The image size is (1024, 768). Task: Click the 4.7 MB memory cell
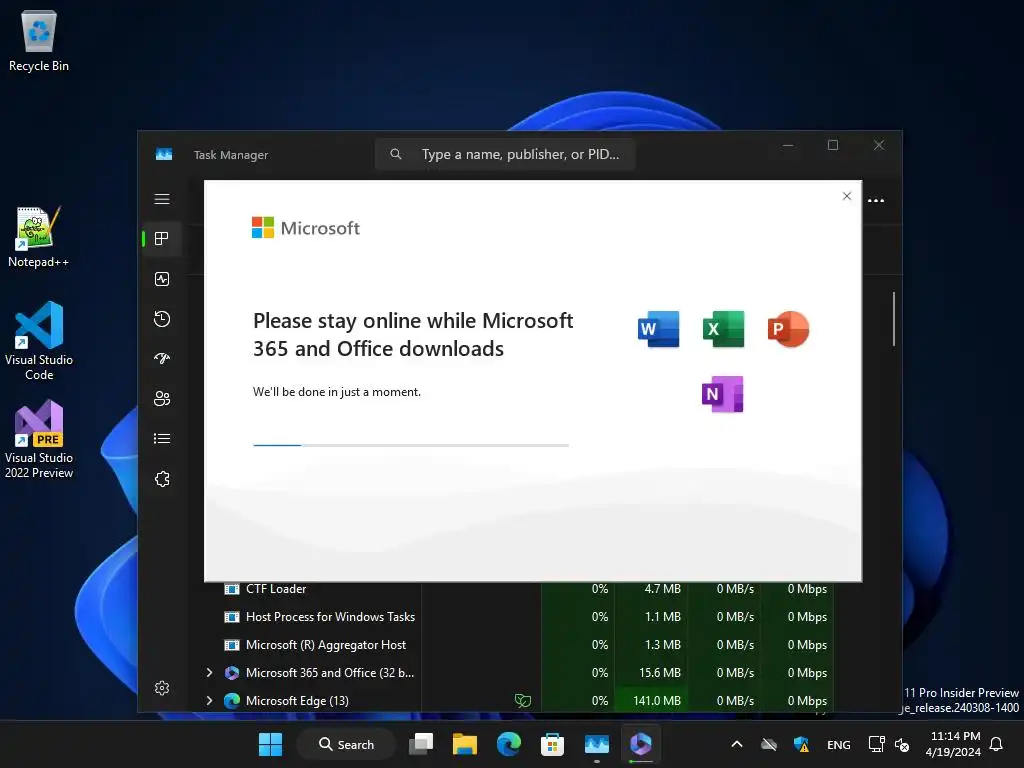tap(652, 588)
